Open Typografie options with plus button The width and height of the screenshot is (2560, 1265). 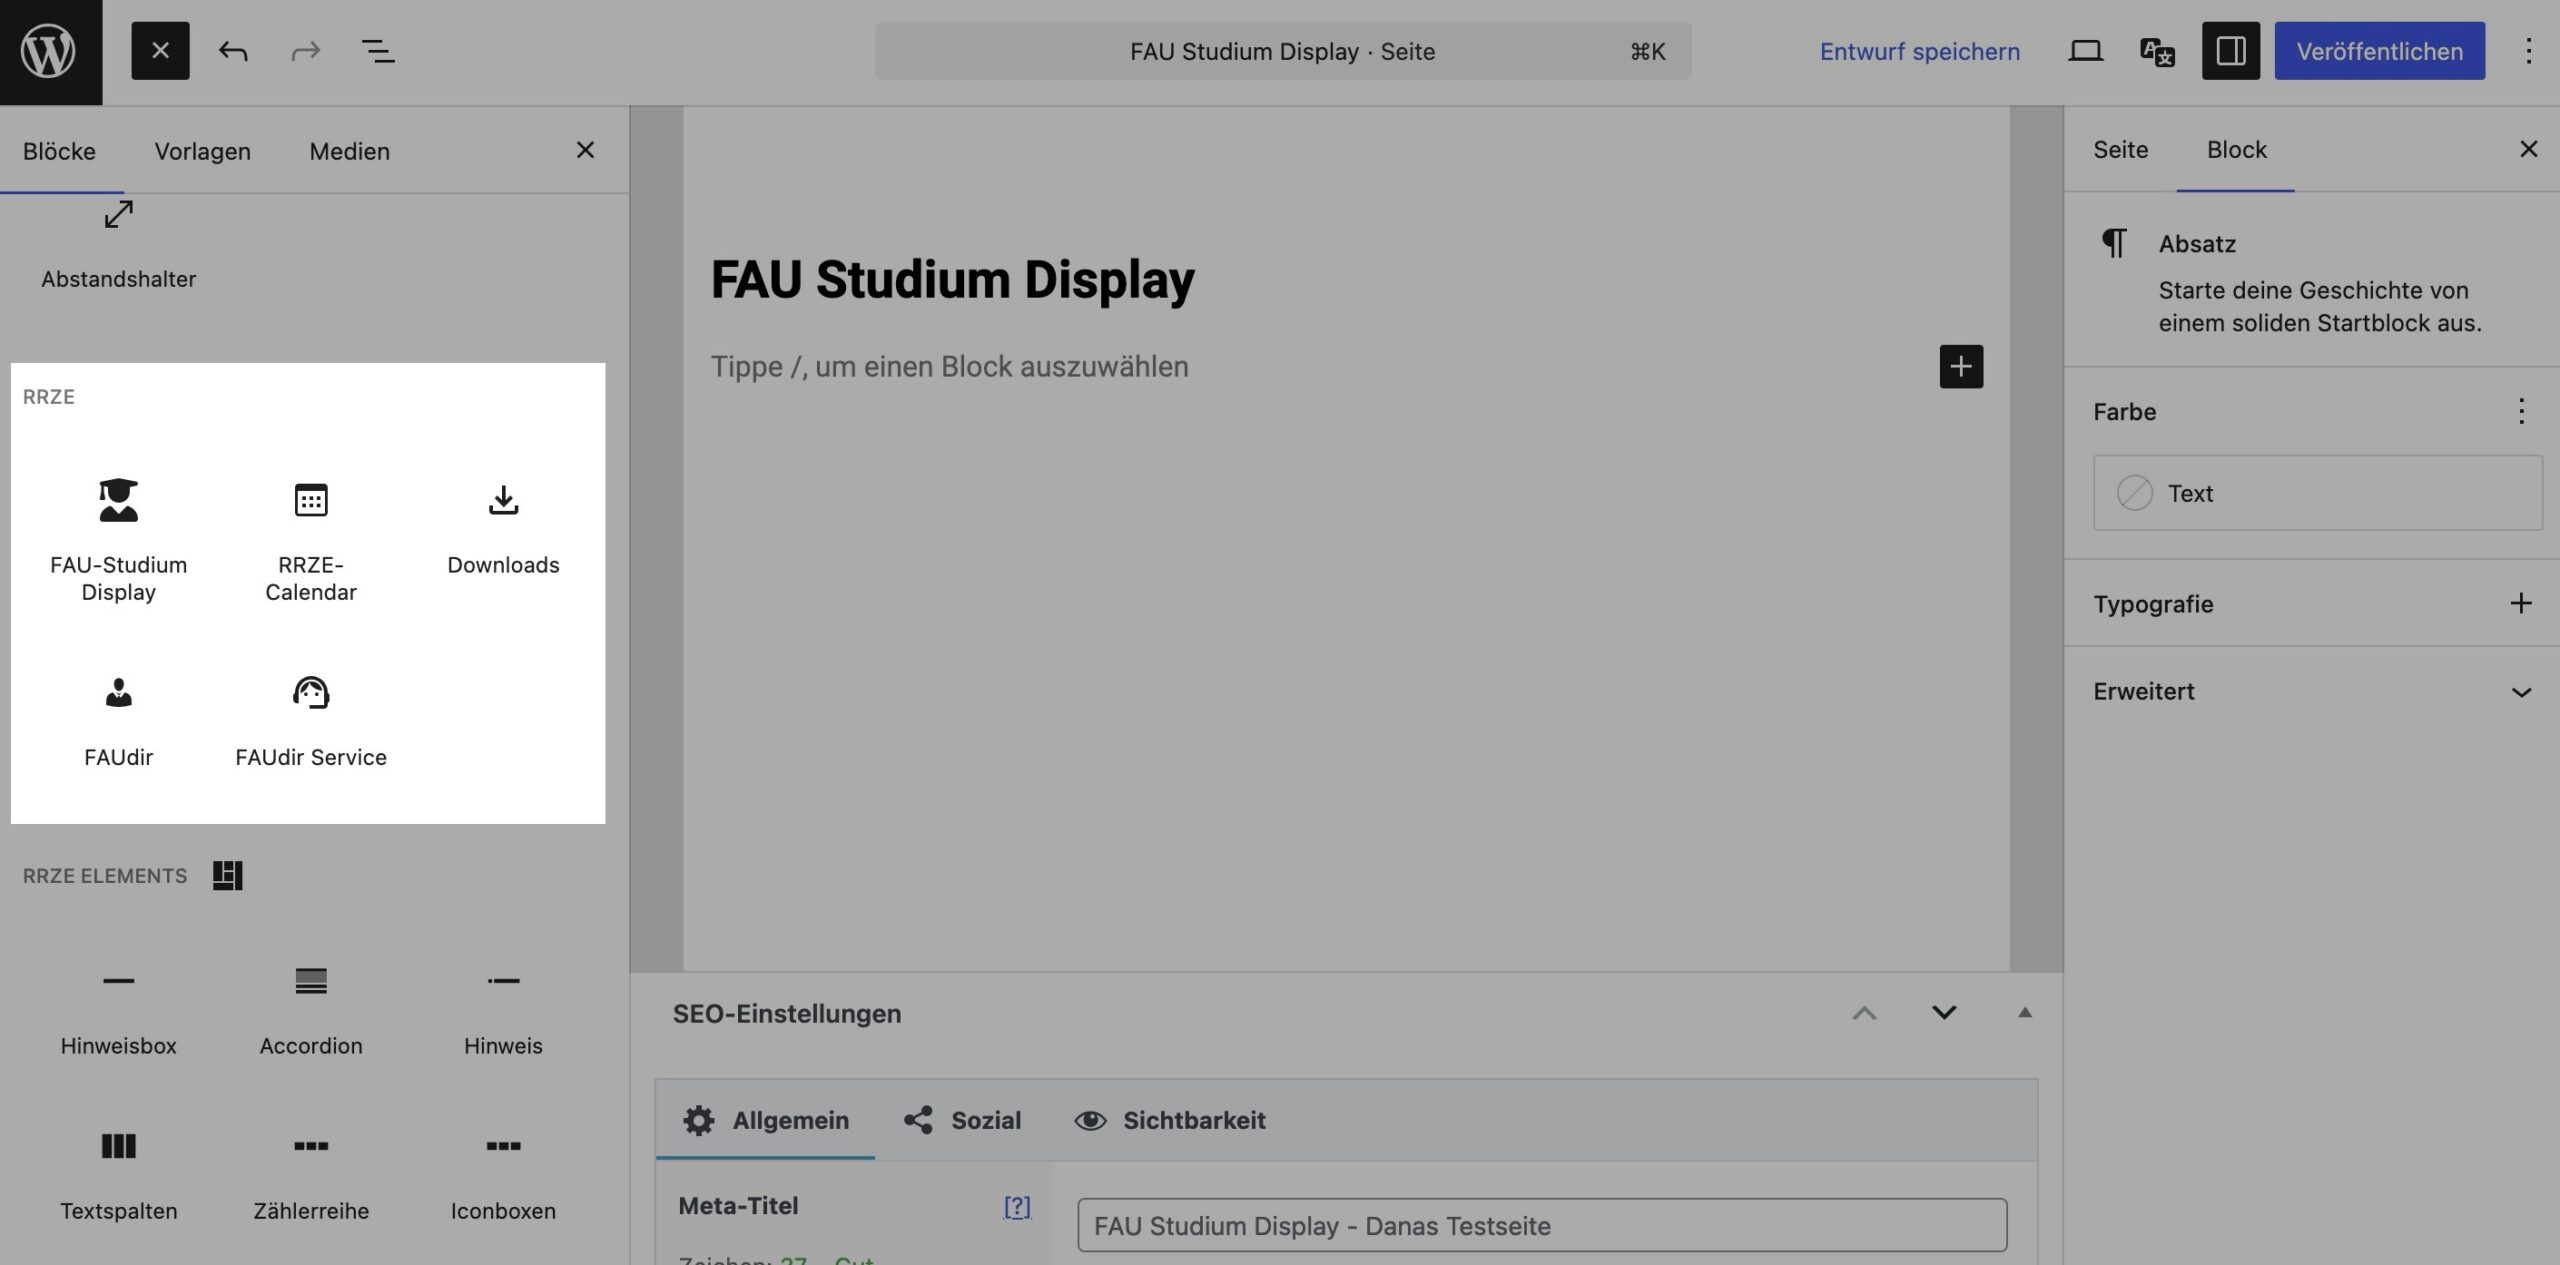(x=2521, y=603)
